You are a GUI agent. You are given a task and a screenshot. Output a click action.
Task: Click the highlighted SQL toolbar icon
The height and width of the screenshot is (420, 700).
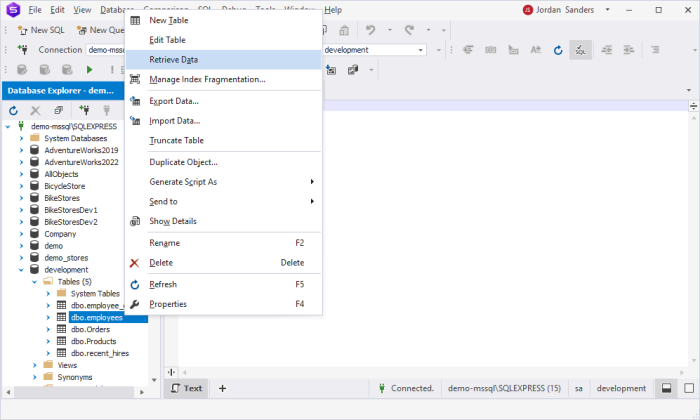click(x=580, y=50)
